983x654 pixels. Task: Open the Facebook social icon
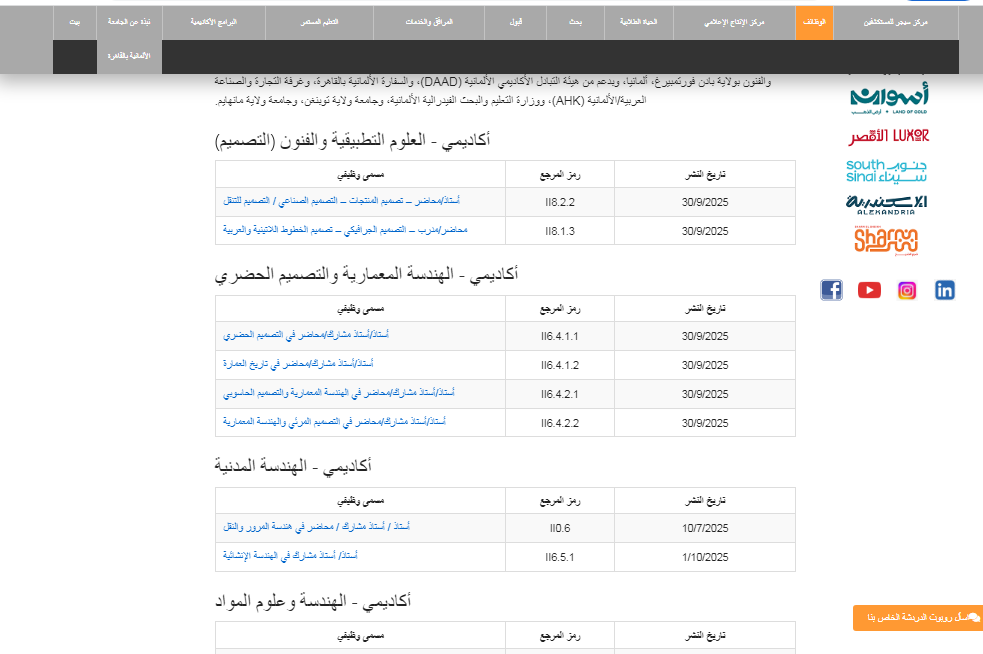(831, 290)
